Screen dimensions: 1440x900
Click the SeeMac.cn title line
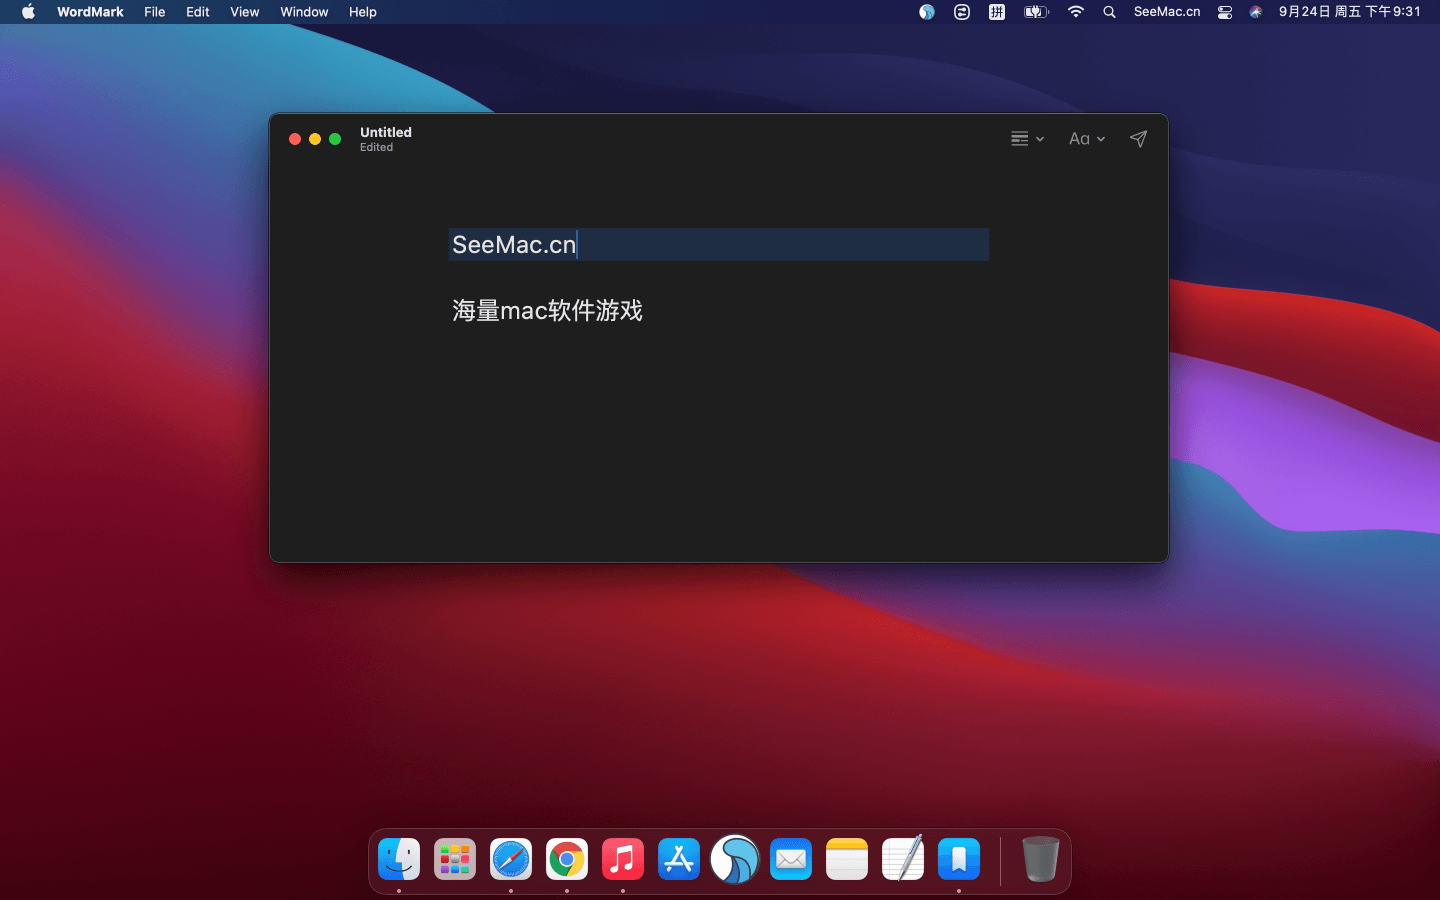click(514, 245)
